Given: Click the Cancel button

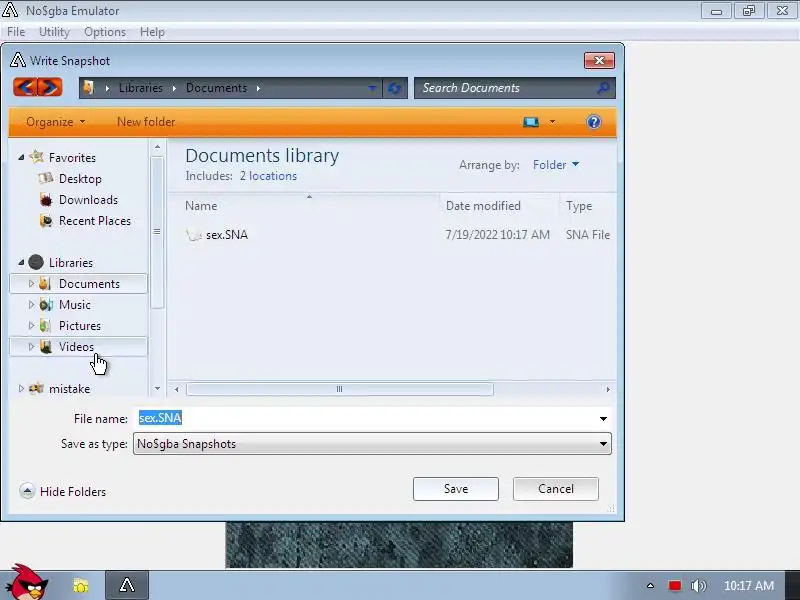Looking at the screenshot, I should pos(556,489).
